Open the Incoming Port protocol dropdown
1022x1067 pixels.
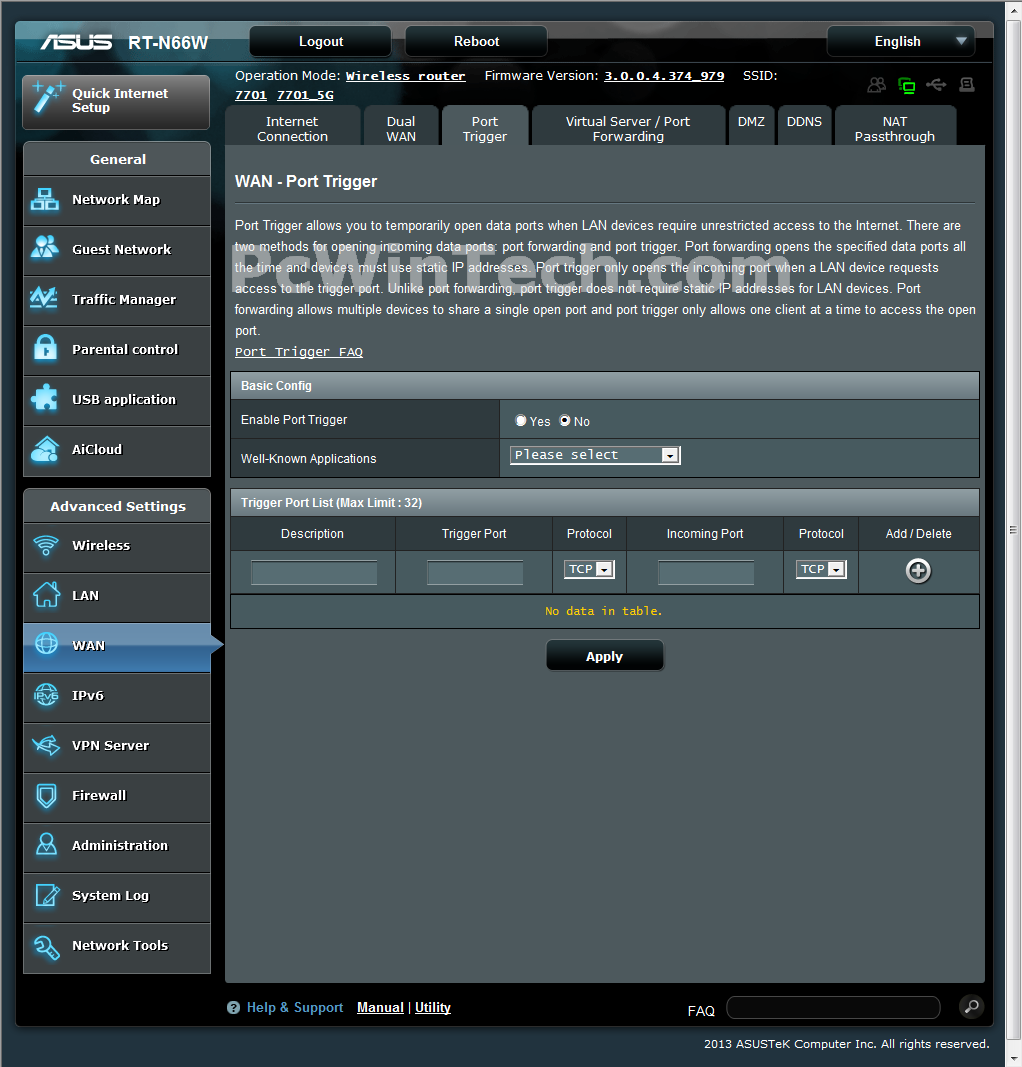coord(821,569)
